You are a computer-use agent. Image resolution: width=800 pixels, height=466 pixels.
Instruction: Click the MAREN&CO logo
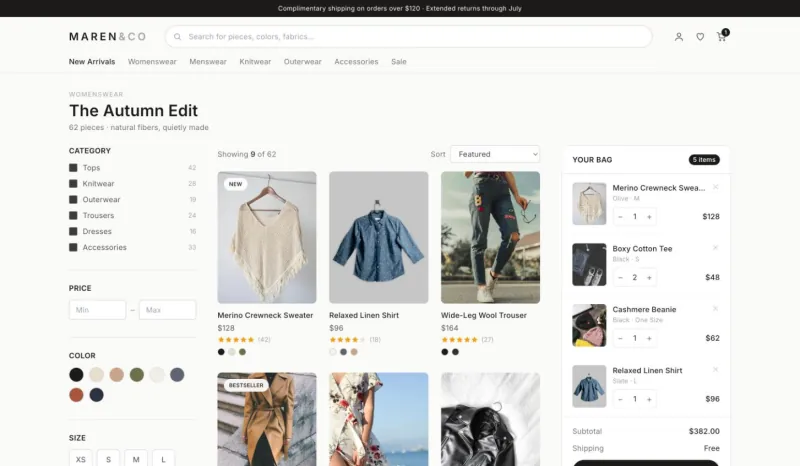click(x=107, y=37)
